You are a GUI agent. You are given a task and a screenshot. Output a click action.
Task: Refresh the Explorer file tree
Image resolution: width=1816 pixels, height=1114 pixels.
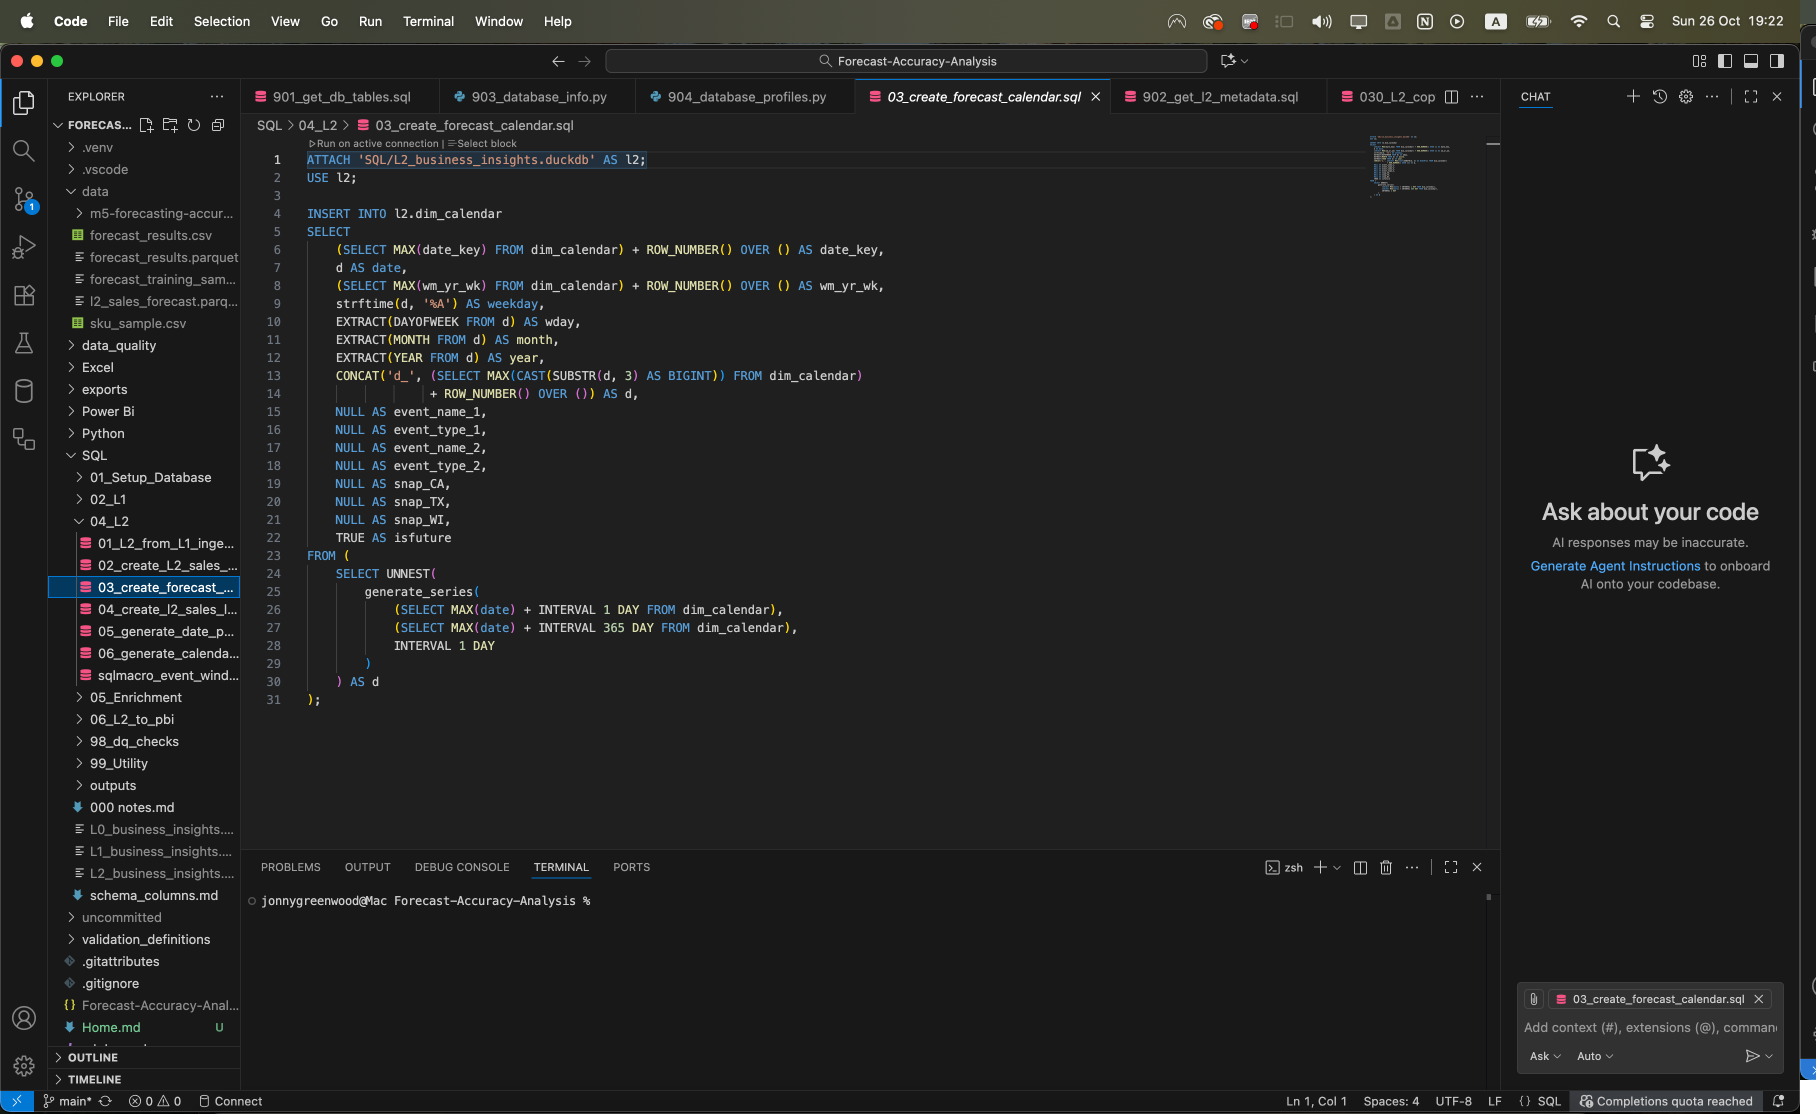click(194, 125)
